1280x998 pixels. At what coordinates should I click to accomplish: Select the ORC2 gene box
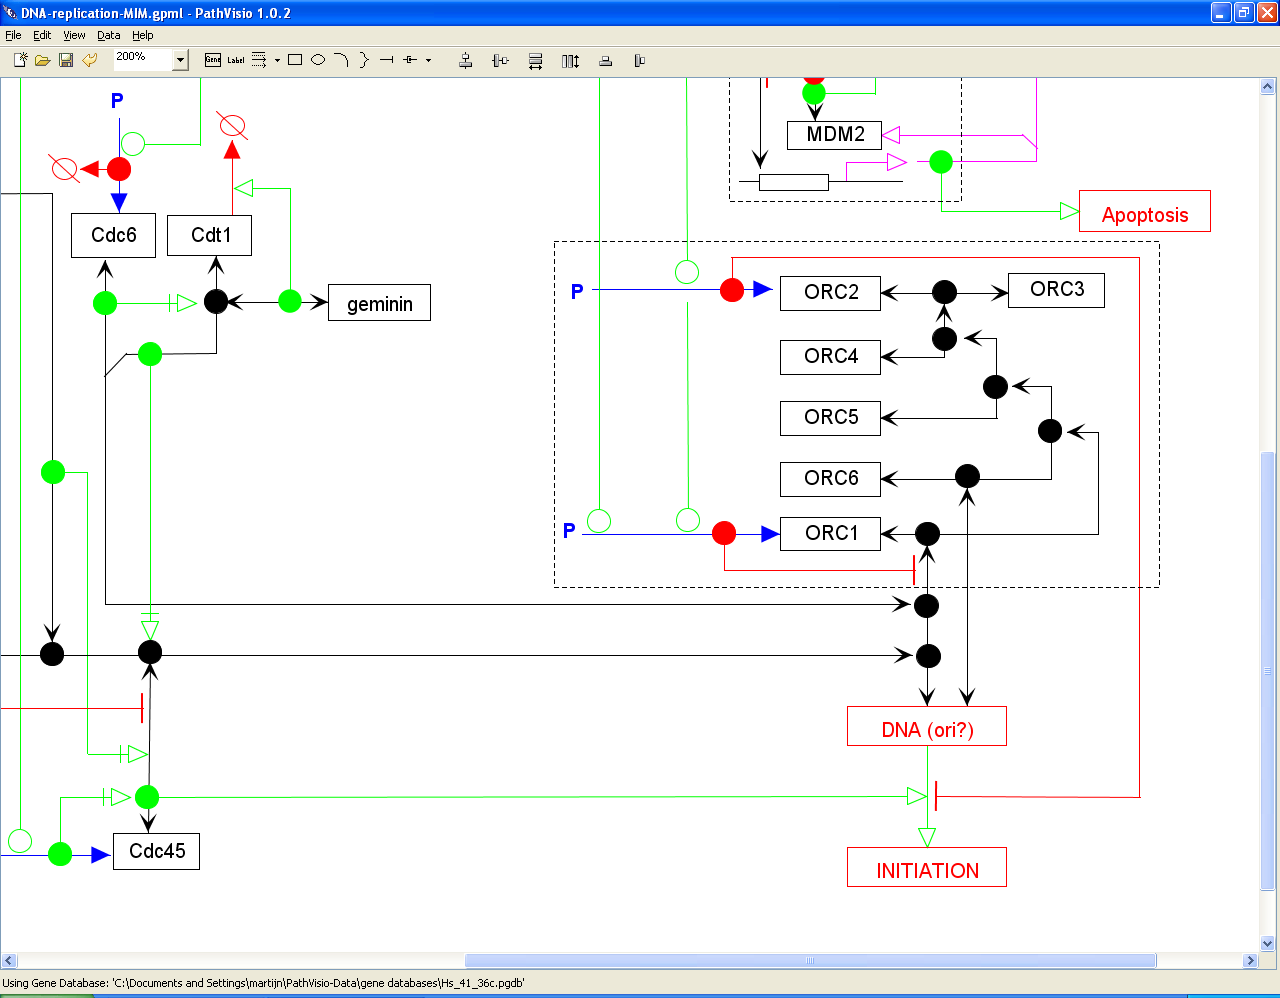tap(831, 292)
